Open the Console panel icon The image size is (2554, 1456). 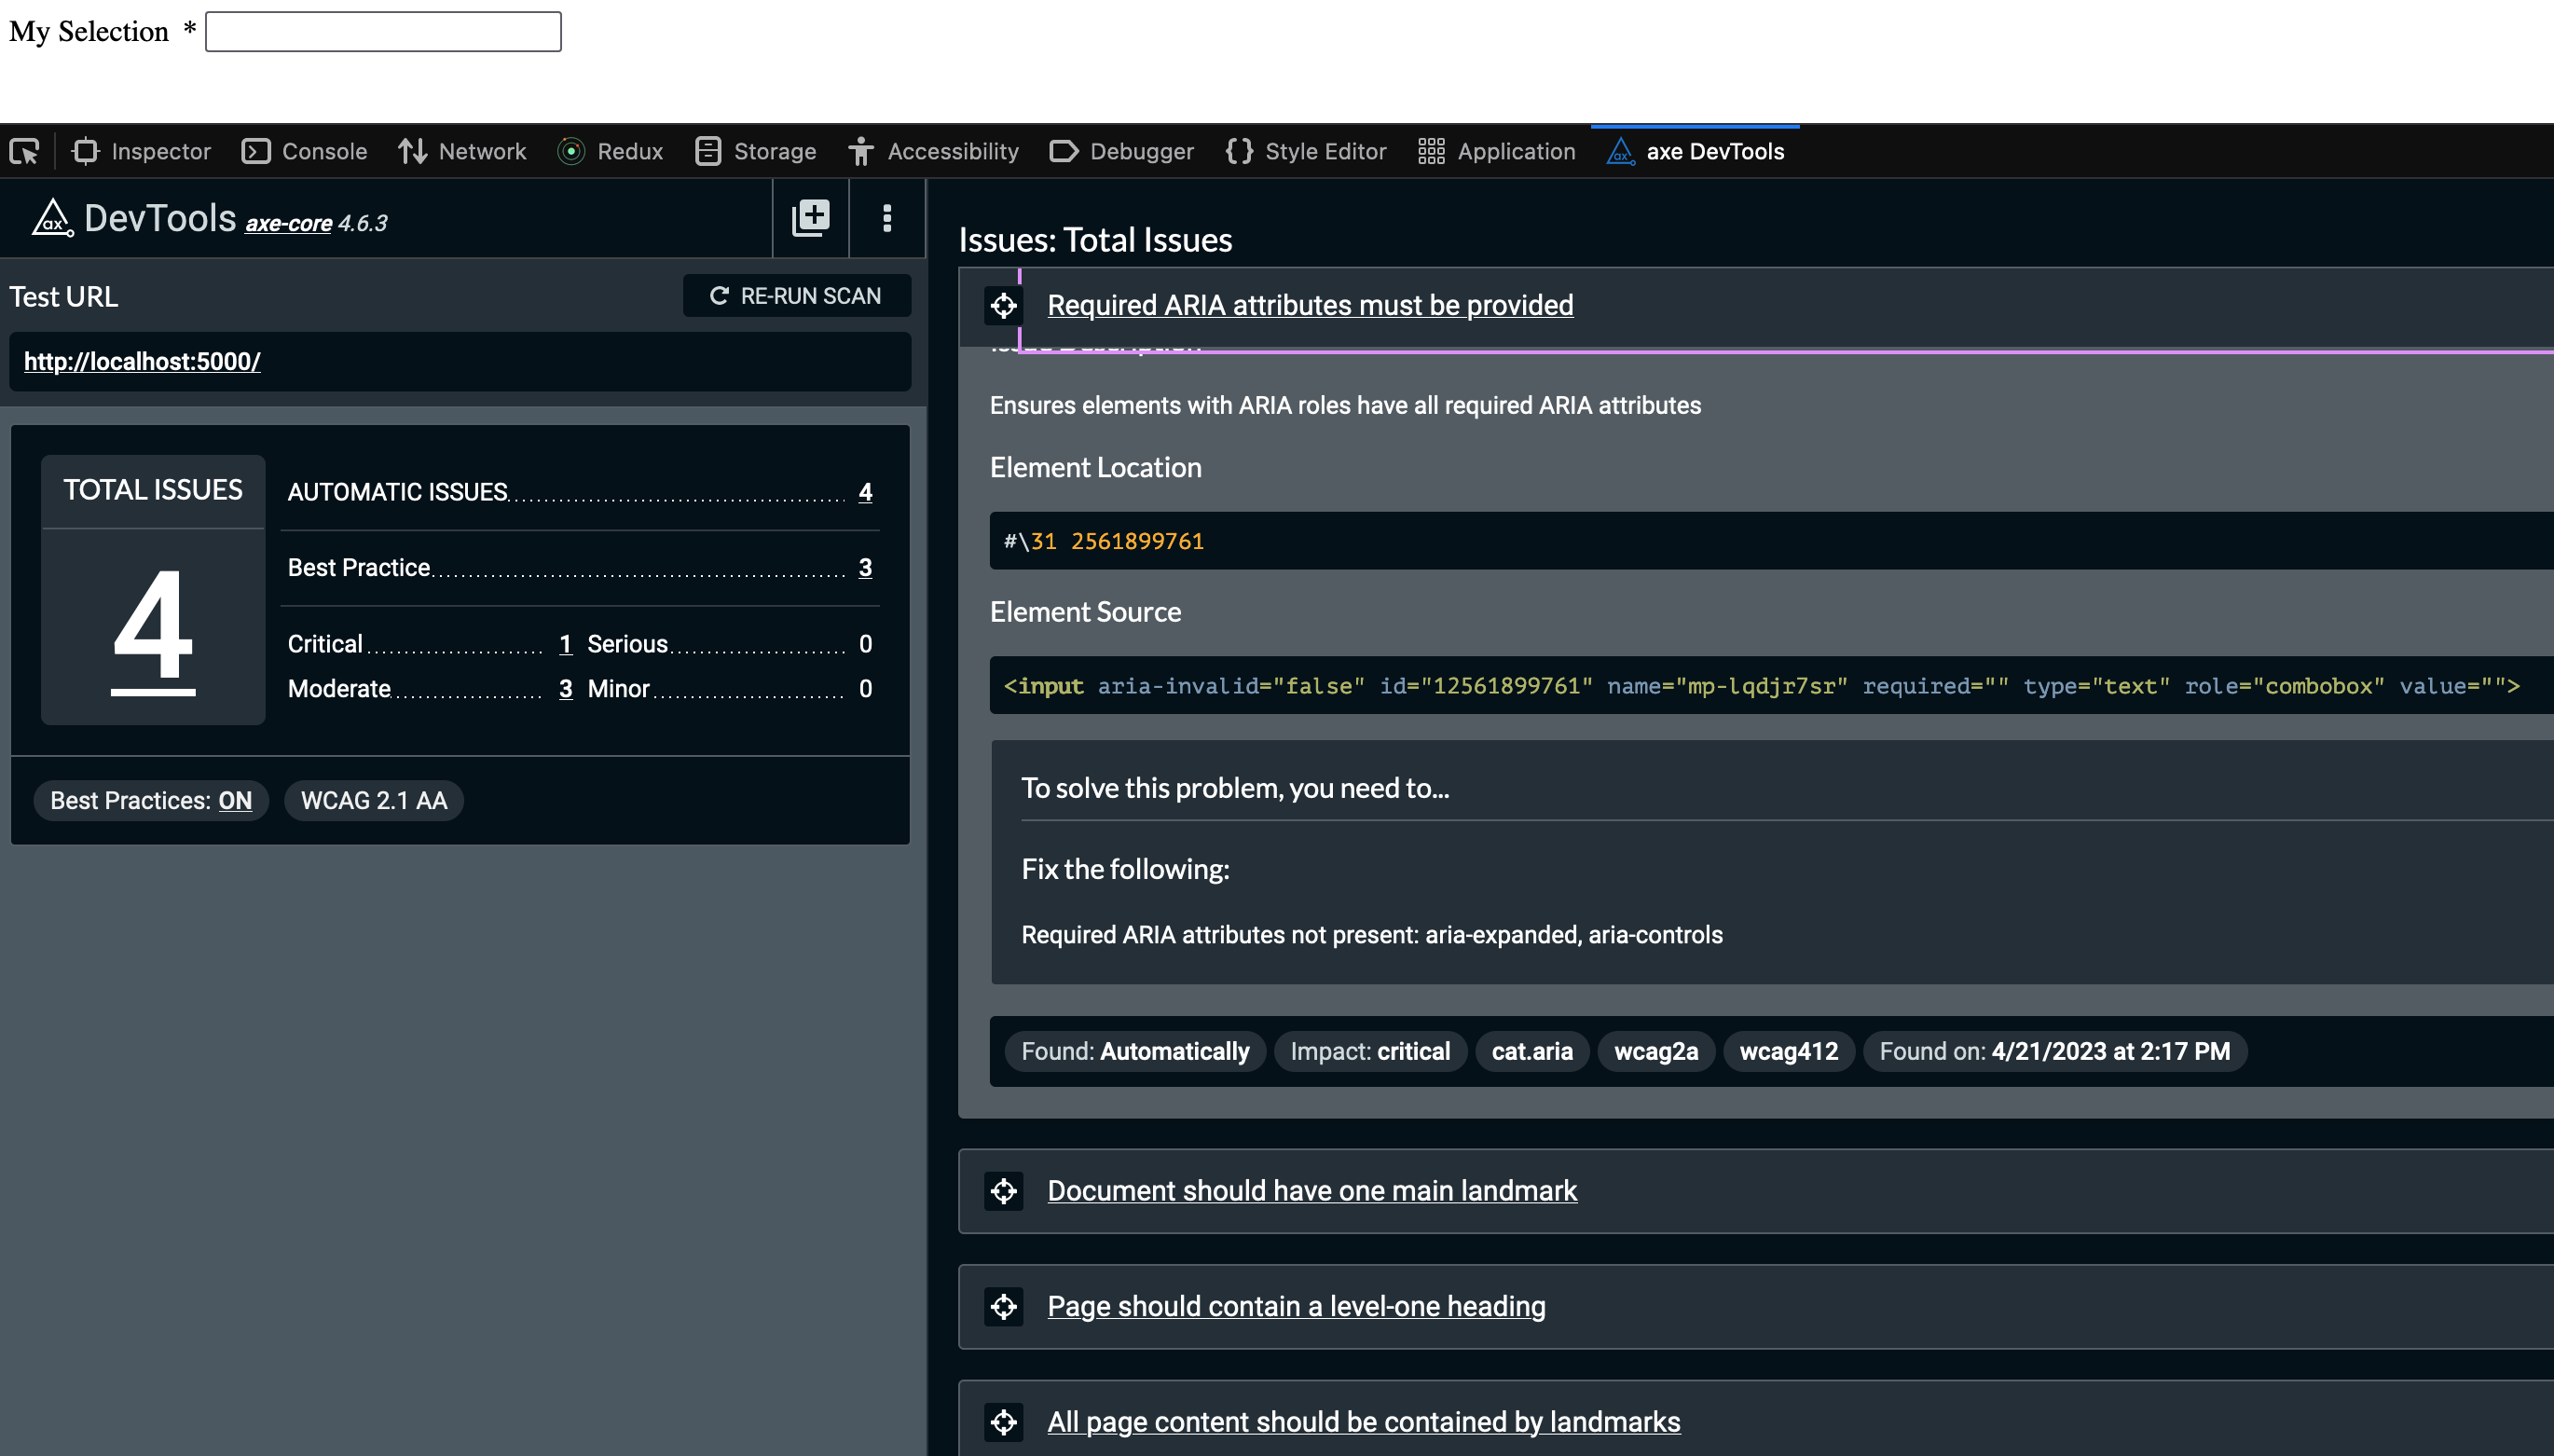257,151
